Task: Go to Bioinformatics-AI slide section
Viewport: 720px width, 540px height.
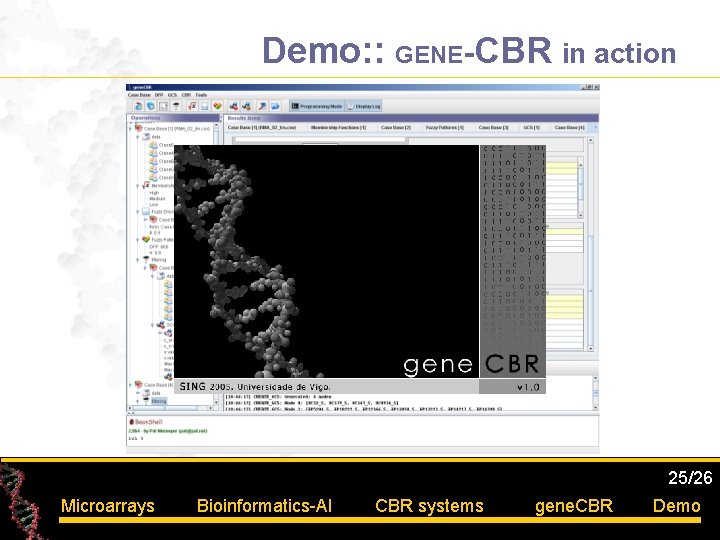Action: 264,506
